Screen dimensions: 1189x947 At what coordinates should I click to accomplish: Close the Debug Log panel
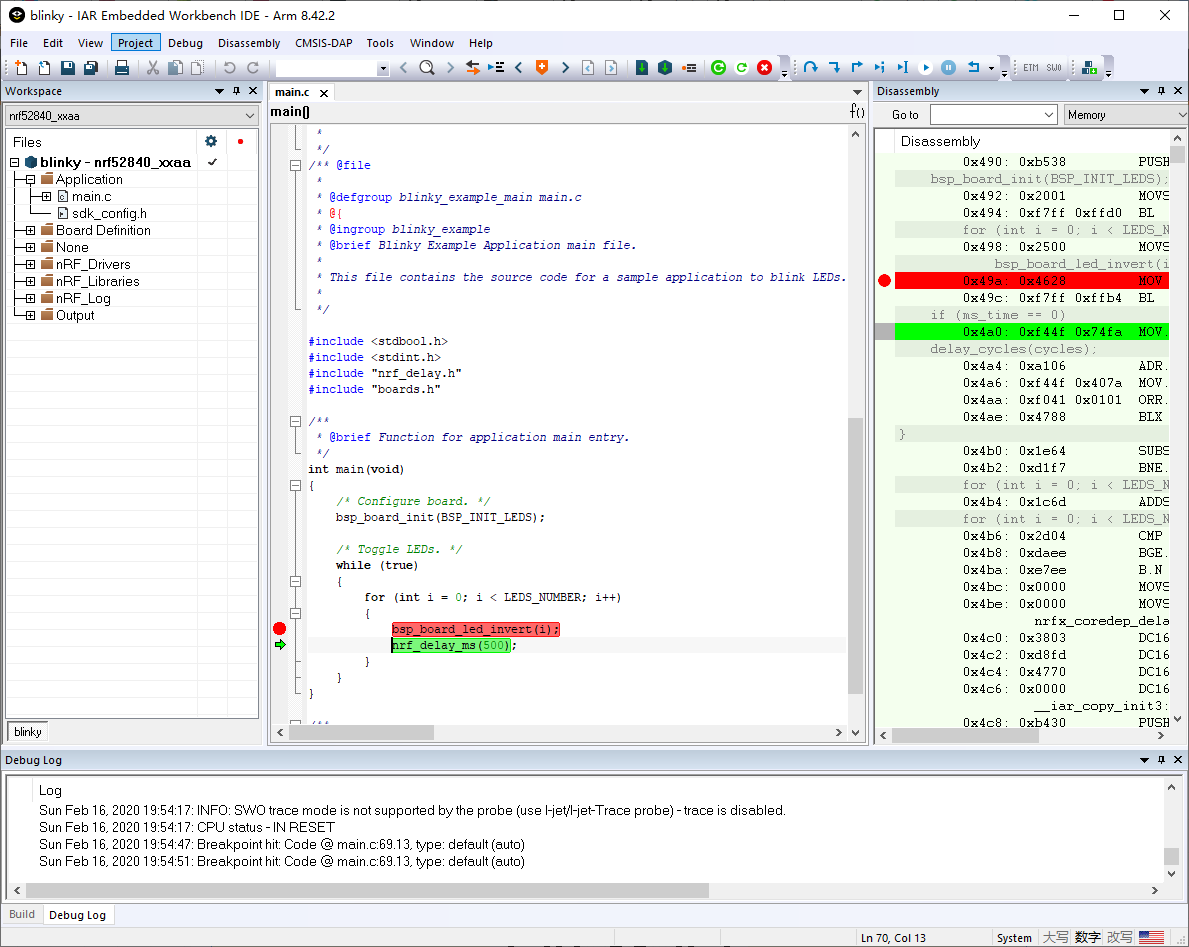[x=1178, y=760]
